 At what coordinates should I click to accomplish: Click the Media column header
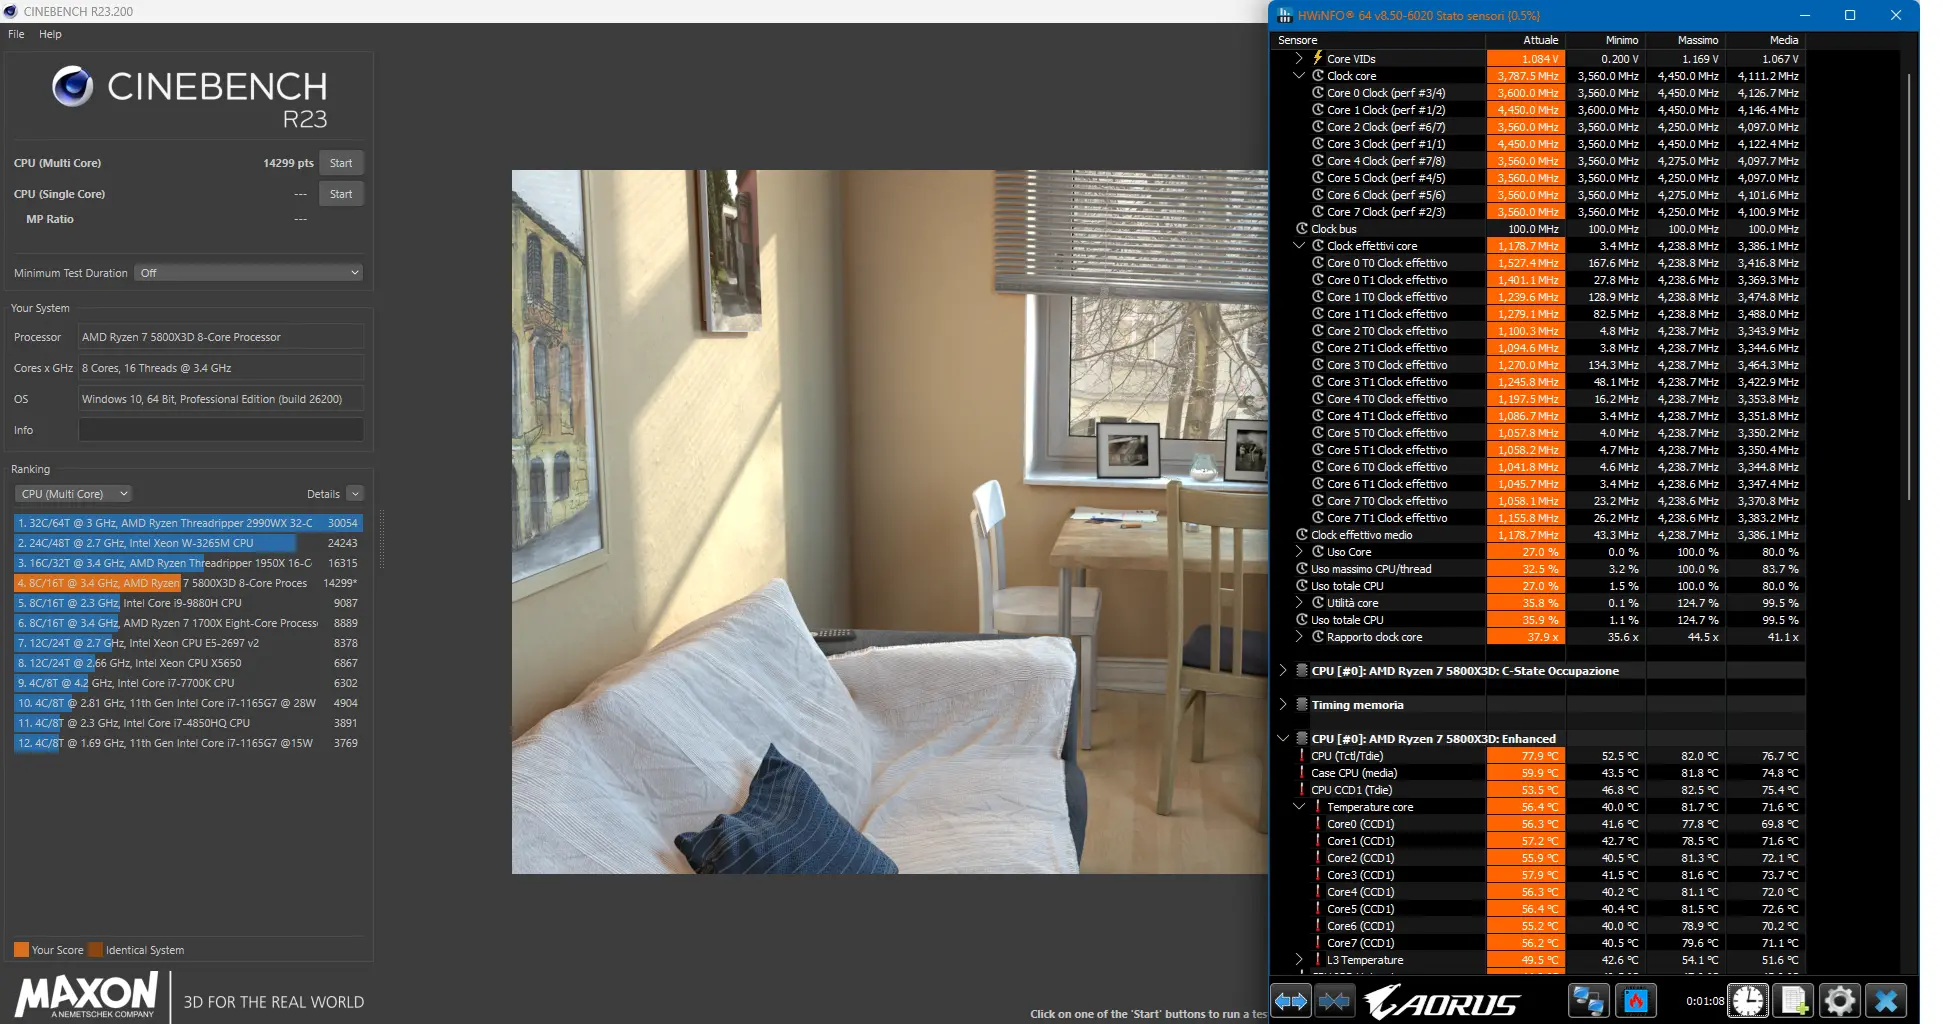[x=1766, y=40]
